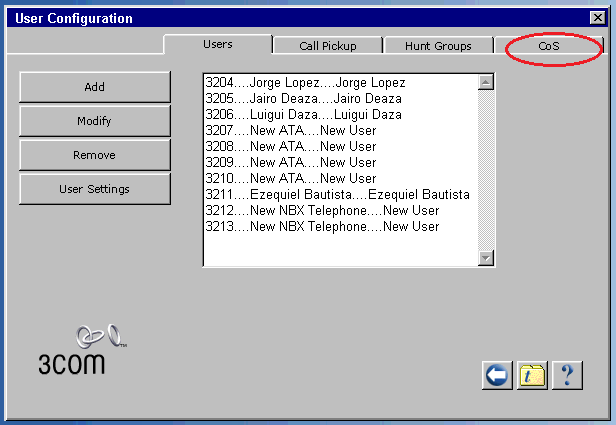Switch to the Hunt Groups tab
This screenshot has width=616, height=425.
[x=438, y=45]
